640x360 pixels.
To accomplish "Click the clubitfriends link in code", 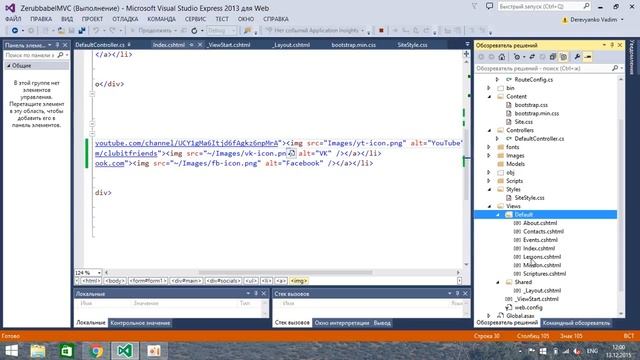I will click(126, 153).
